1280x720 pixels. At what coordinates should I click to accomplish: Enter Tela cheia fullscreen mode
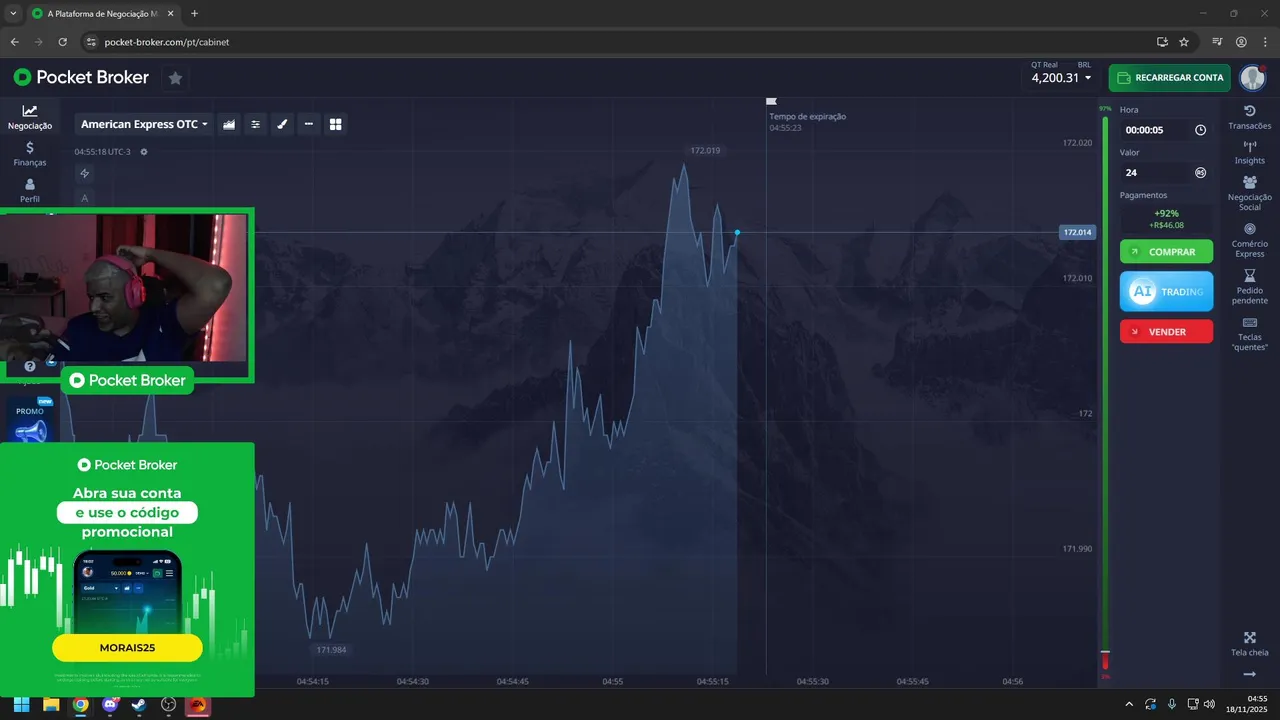coord(1250,644)
